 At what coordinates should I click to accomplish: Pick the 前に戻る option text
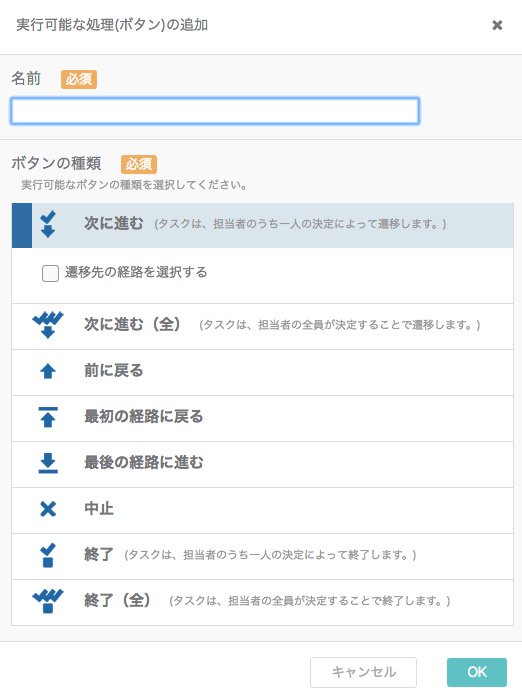(114, 370)
